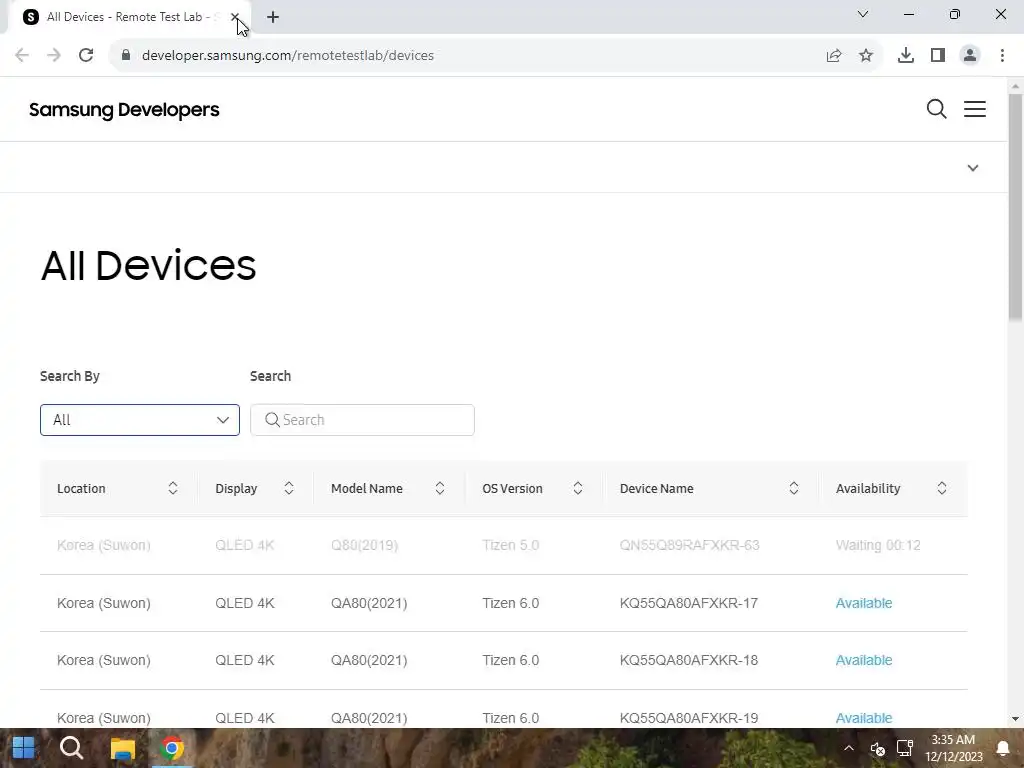
Task: Open Chrome from the taskbar
Action: click(172, 748)
